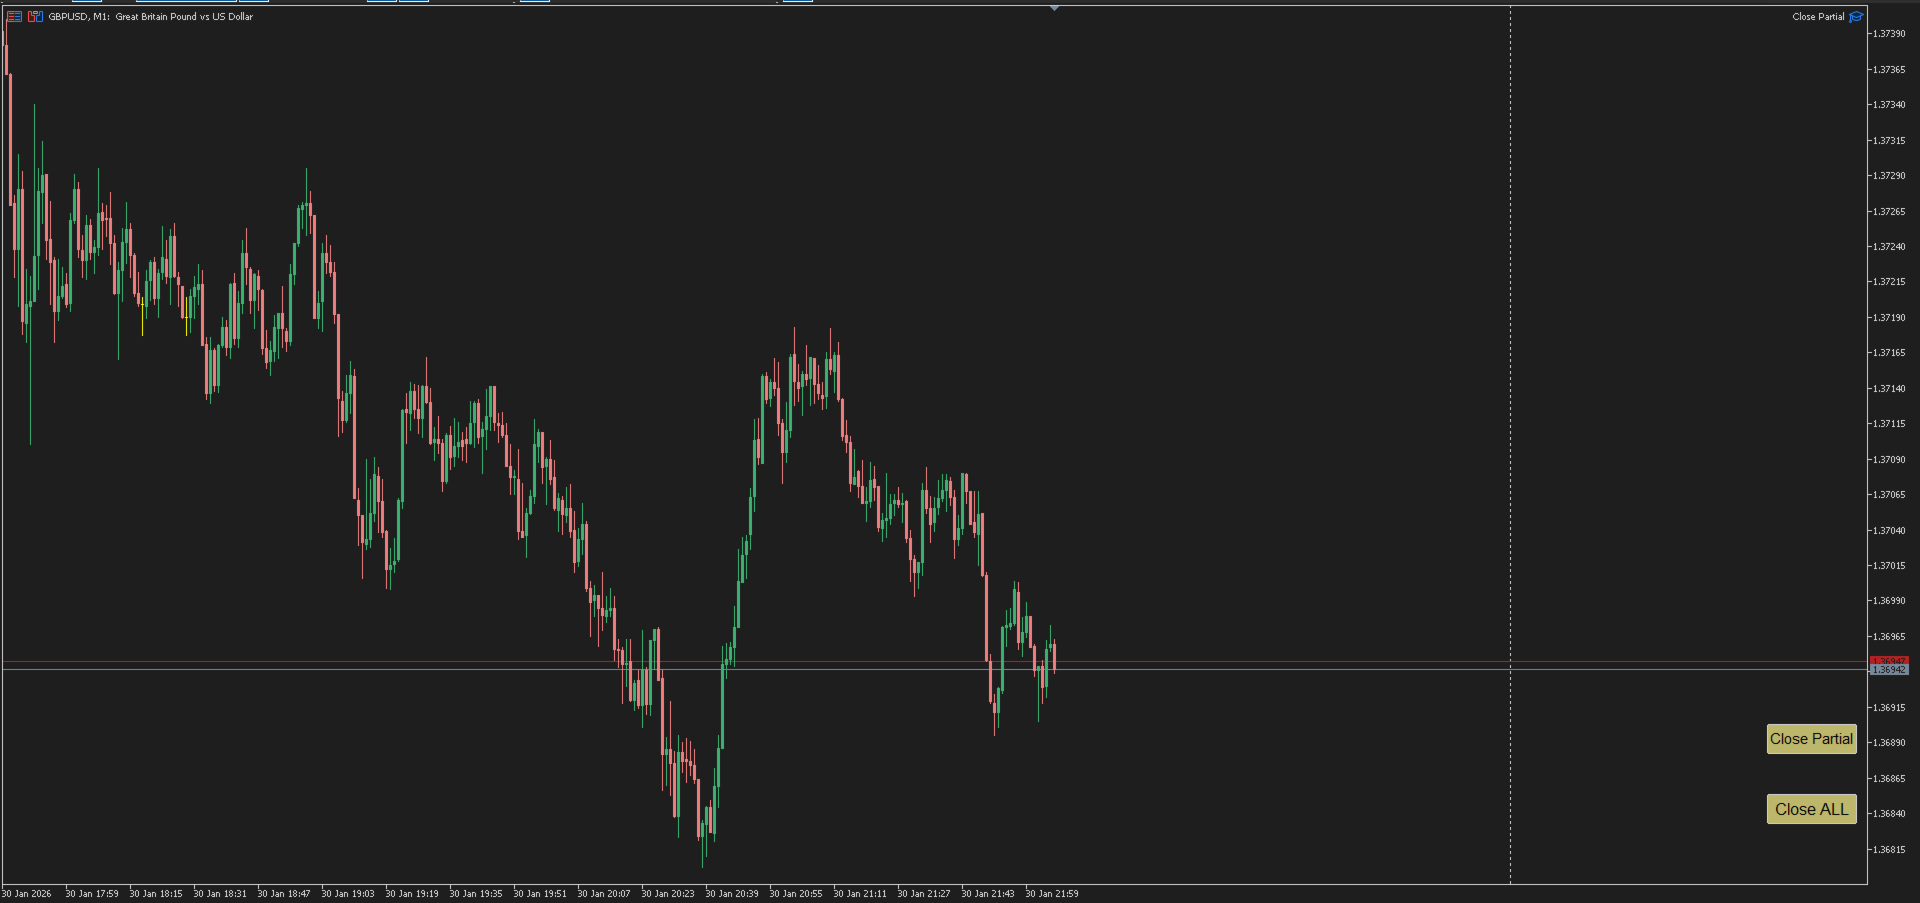Click the gray bid price tag 1.36942
The image size is (1920, 903).
1889,670
